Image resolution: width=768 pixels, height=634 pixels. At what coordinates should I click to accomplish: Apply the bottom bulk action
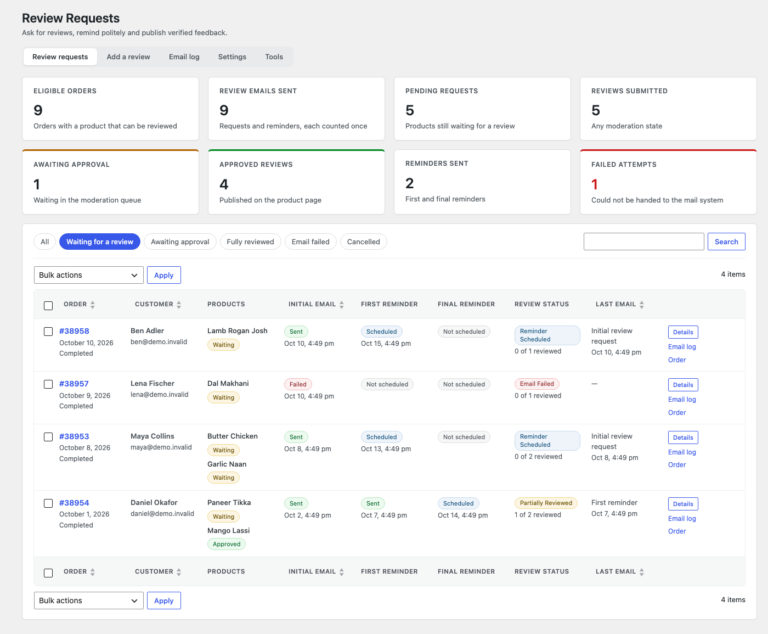tap(164, 601)
